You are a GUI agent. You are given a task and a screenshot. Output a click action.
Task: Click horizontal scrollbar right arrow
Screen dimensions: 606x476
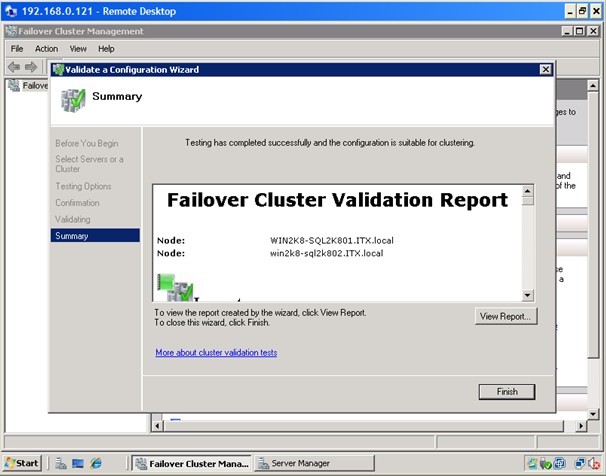pos(581,426)
